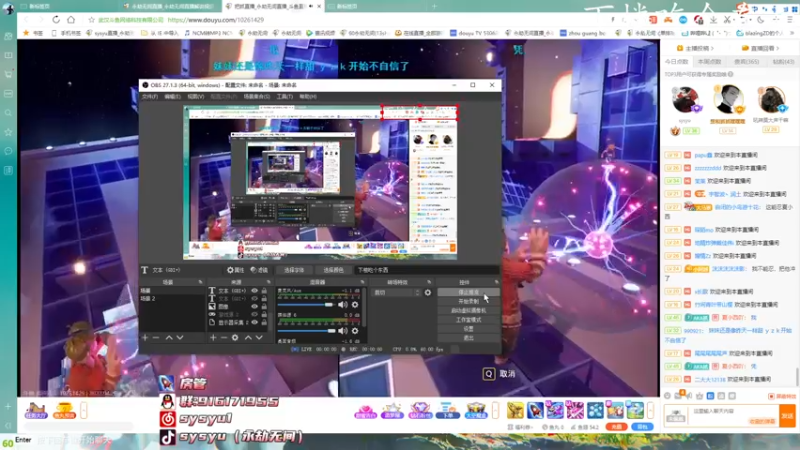Click the Select Font (选择字体) button
The image size is (800, 450).
point(294,270)
